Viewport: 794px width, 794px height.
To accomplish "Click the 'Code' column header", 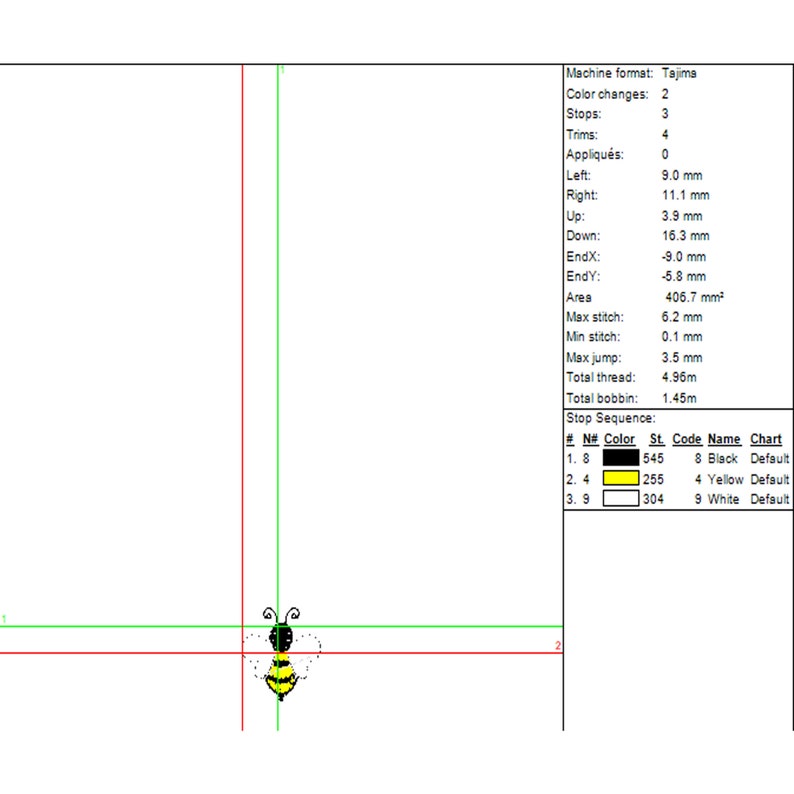I will 687,439.
